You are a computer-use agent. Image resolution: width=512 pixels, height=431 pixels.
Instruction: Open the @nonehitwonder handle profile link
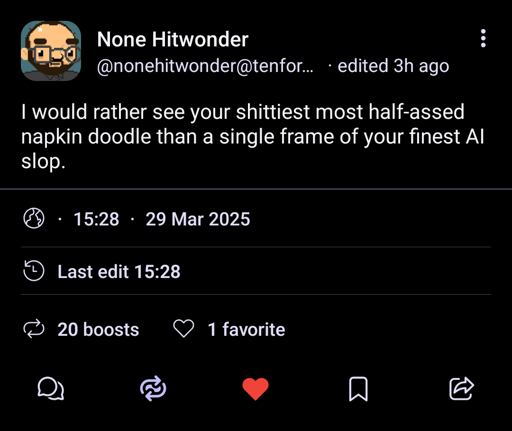point(205,66)
